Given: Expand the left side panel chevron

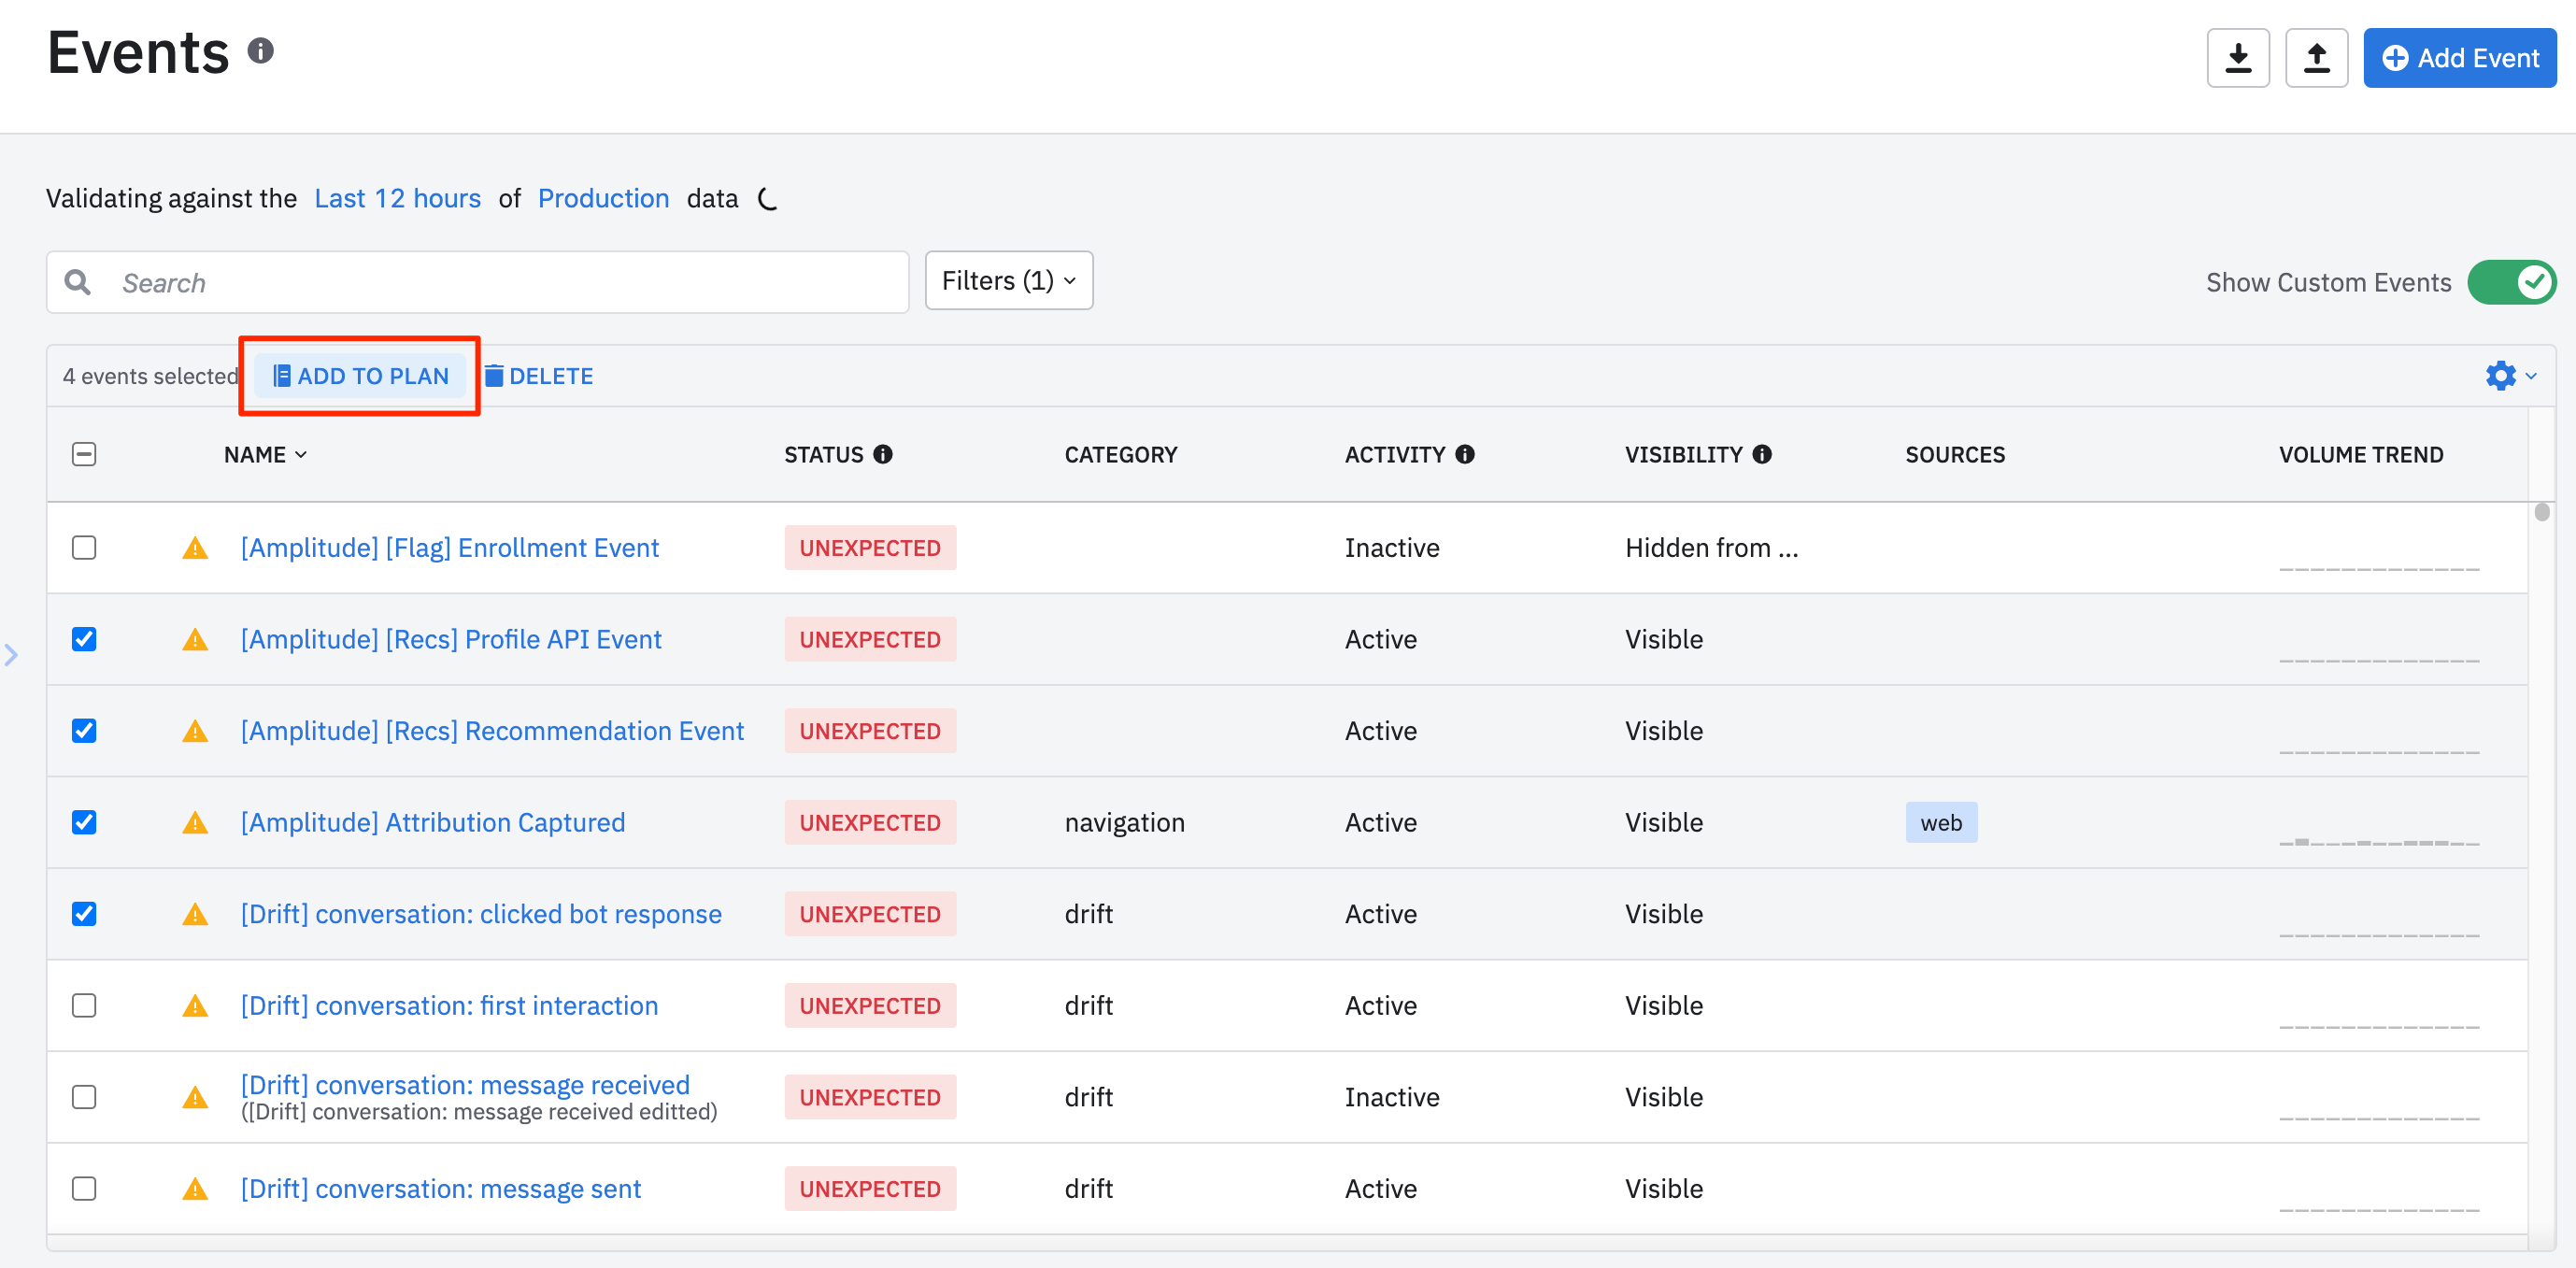Looking at the screenshot, I should click(11, 655).
